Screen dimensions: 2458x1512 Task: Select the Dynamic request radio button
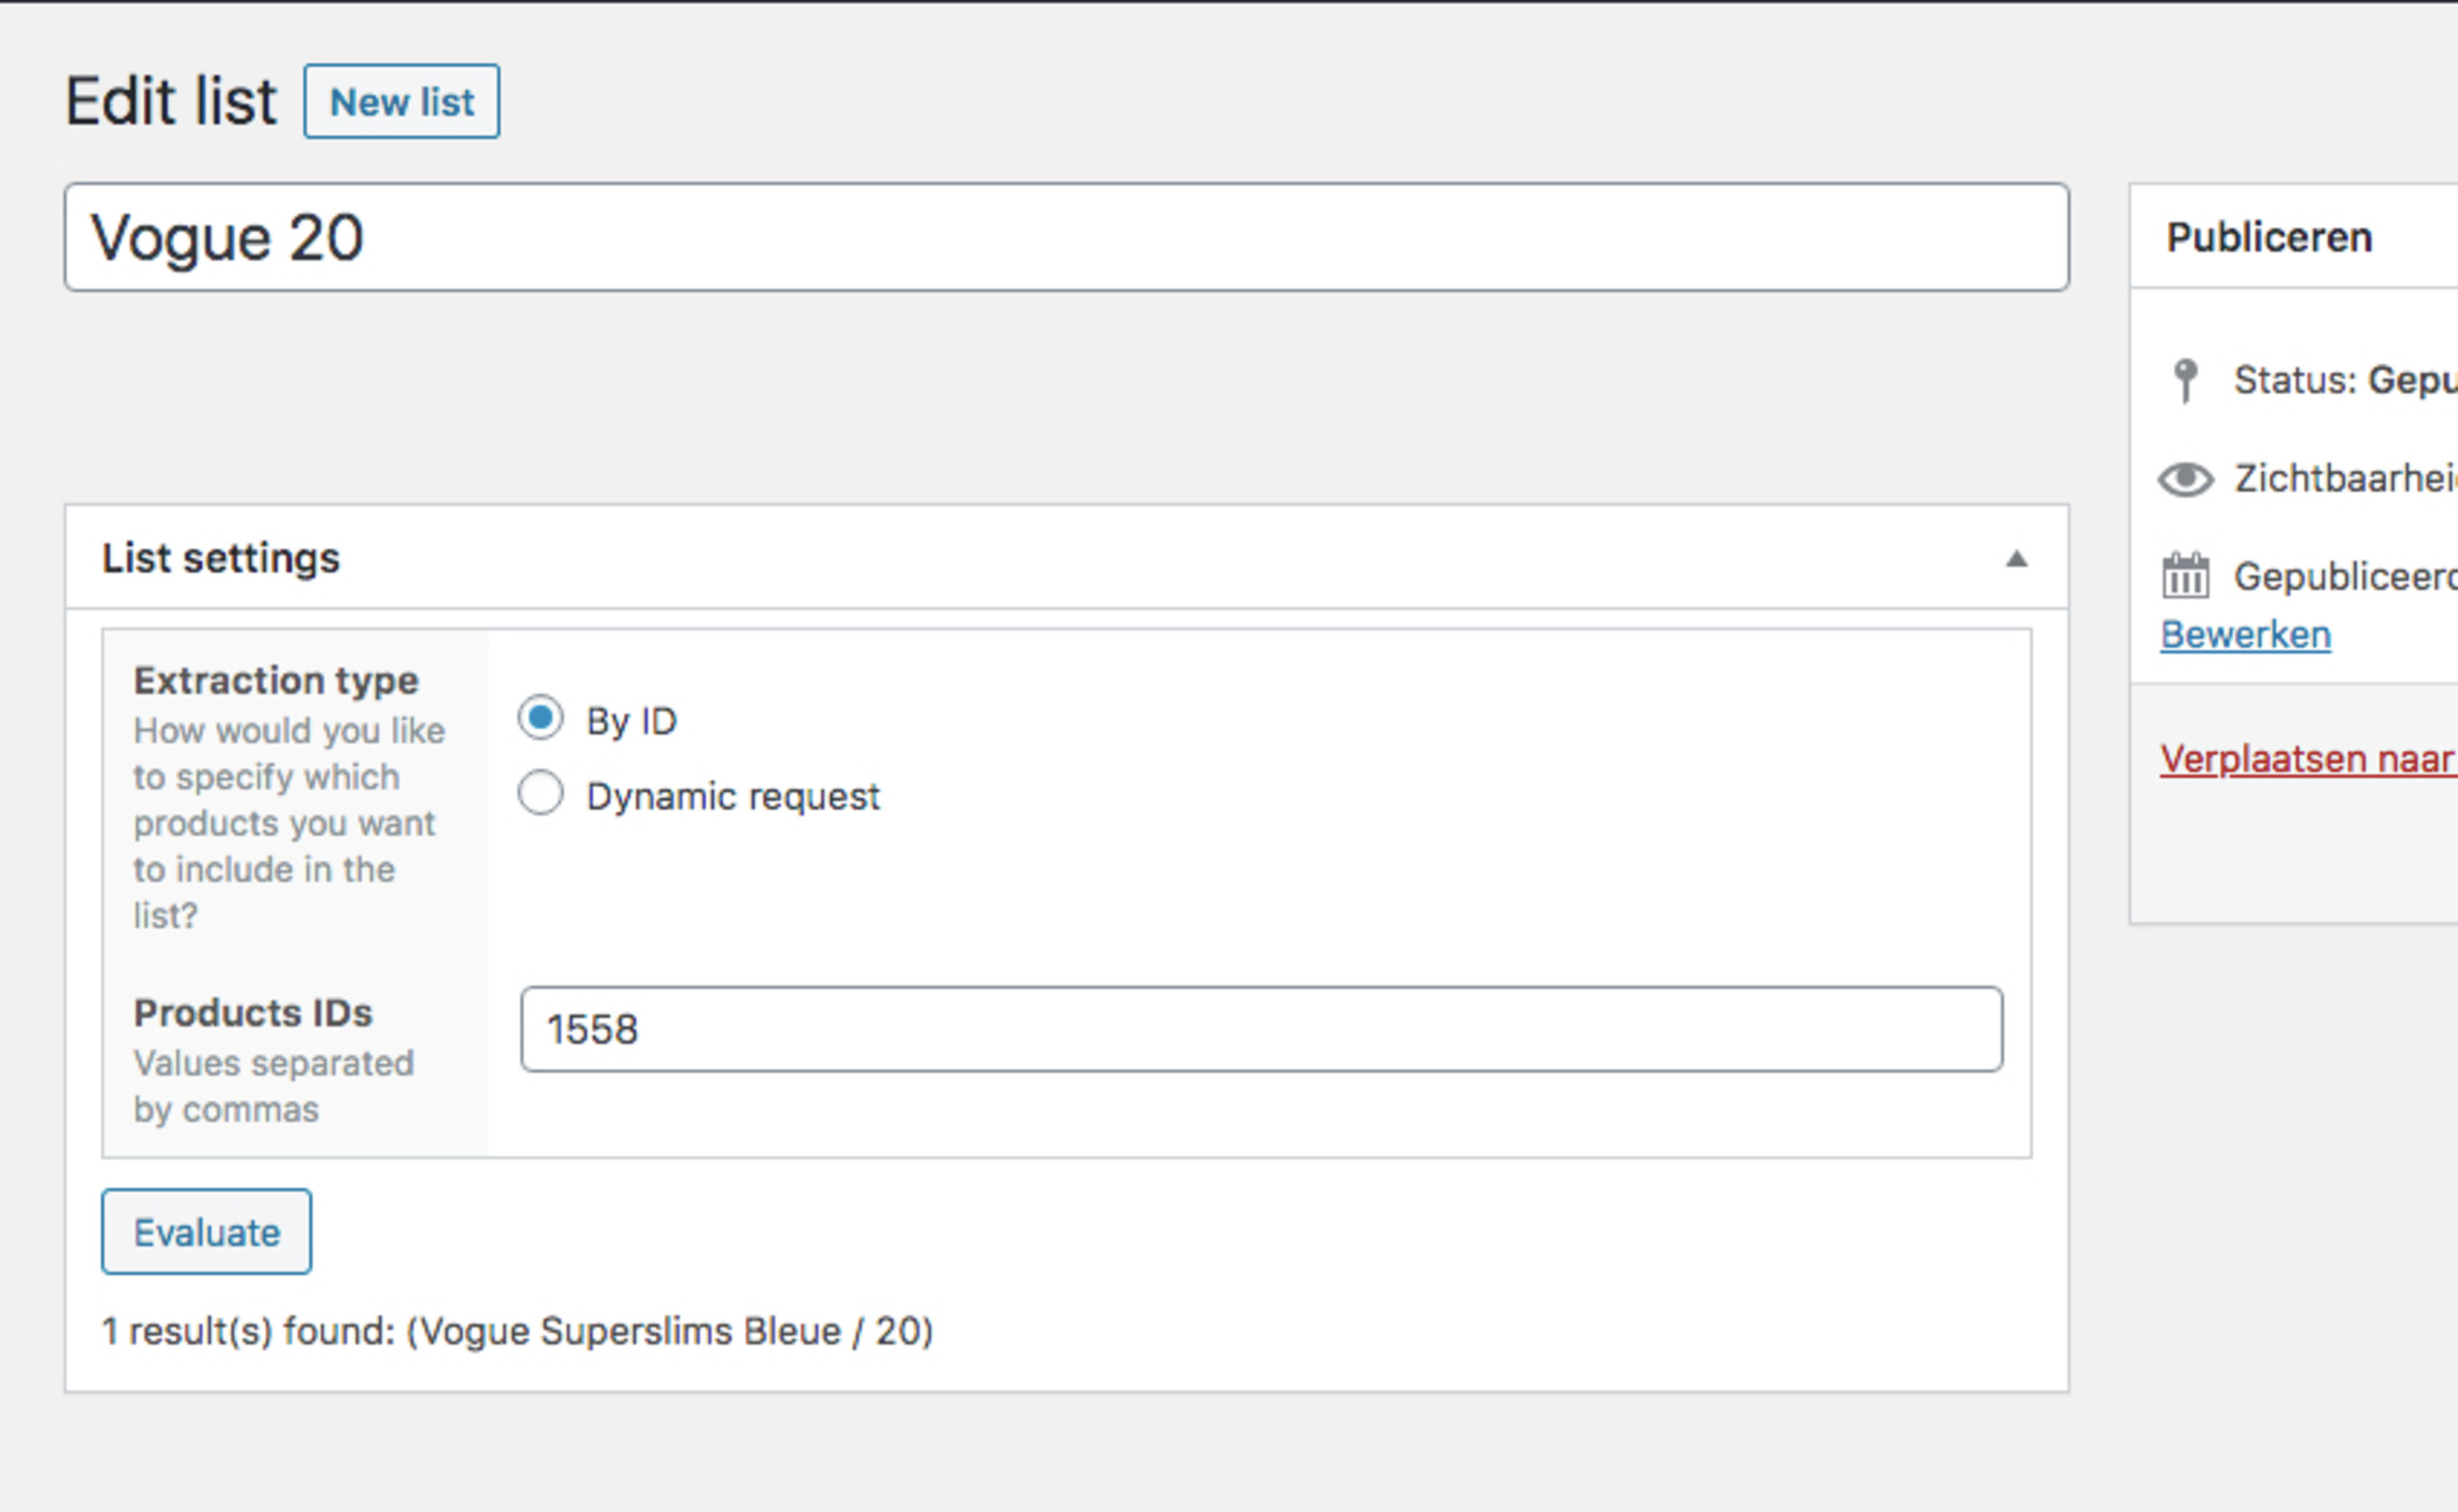[x=541, y=794]
